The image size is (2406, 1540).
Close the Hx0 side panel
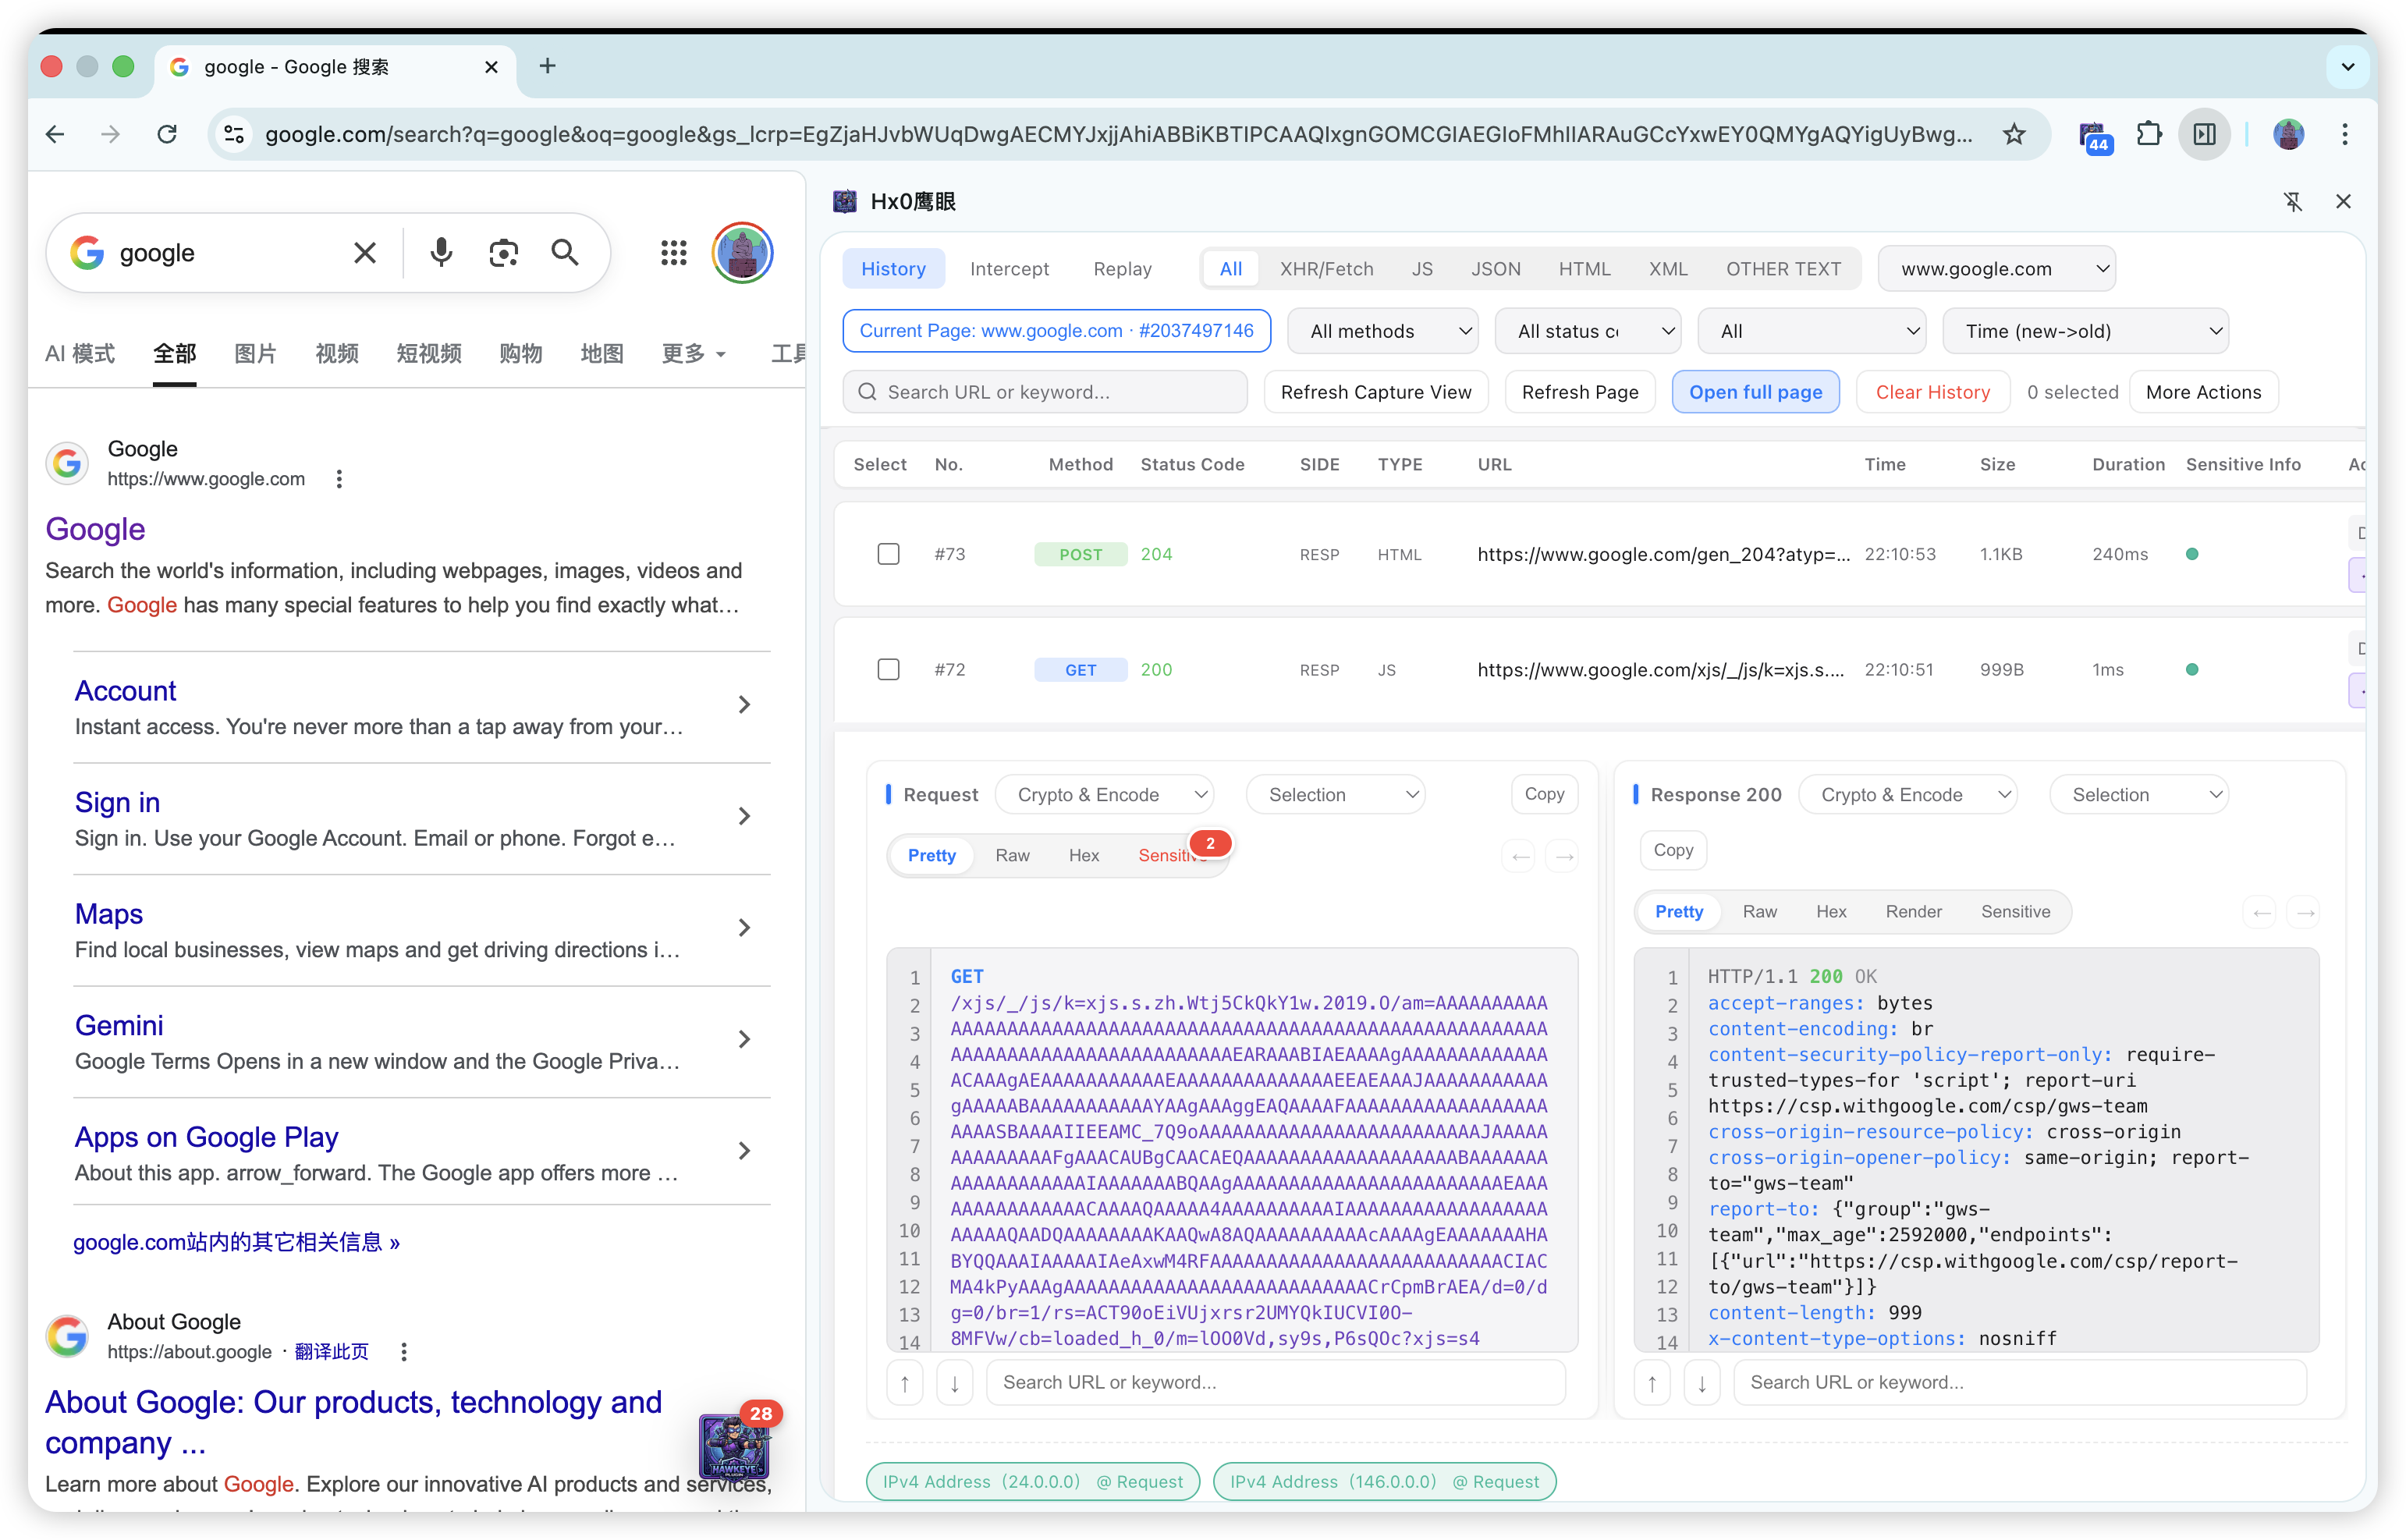click(2343, 202)
